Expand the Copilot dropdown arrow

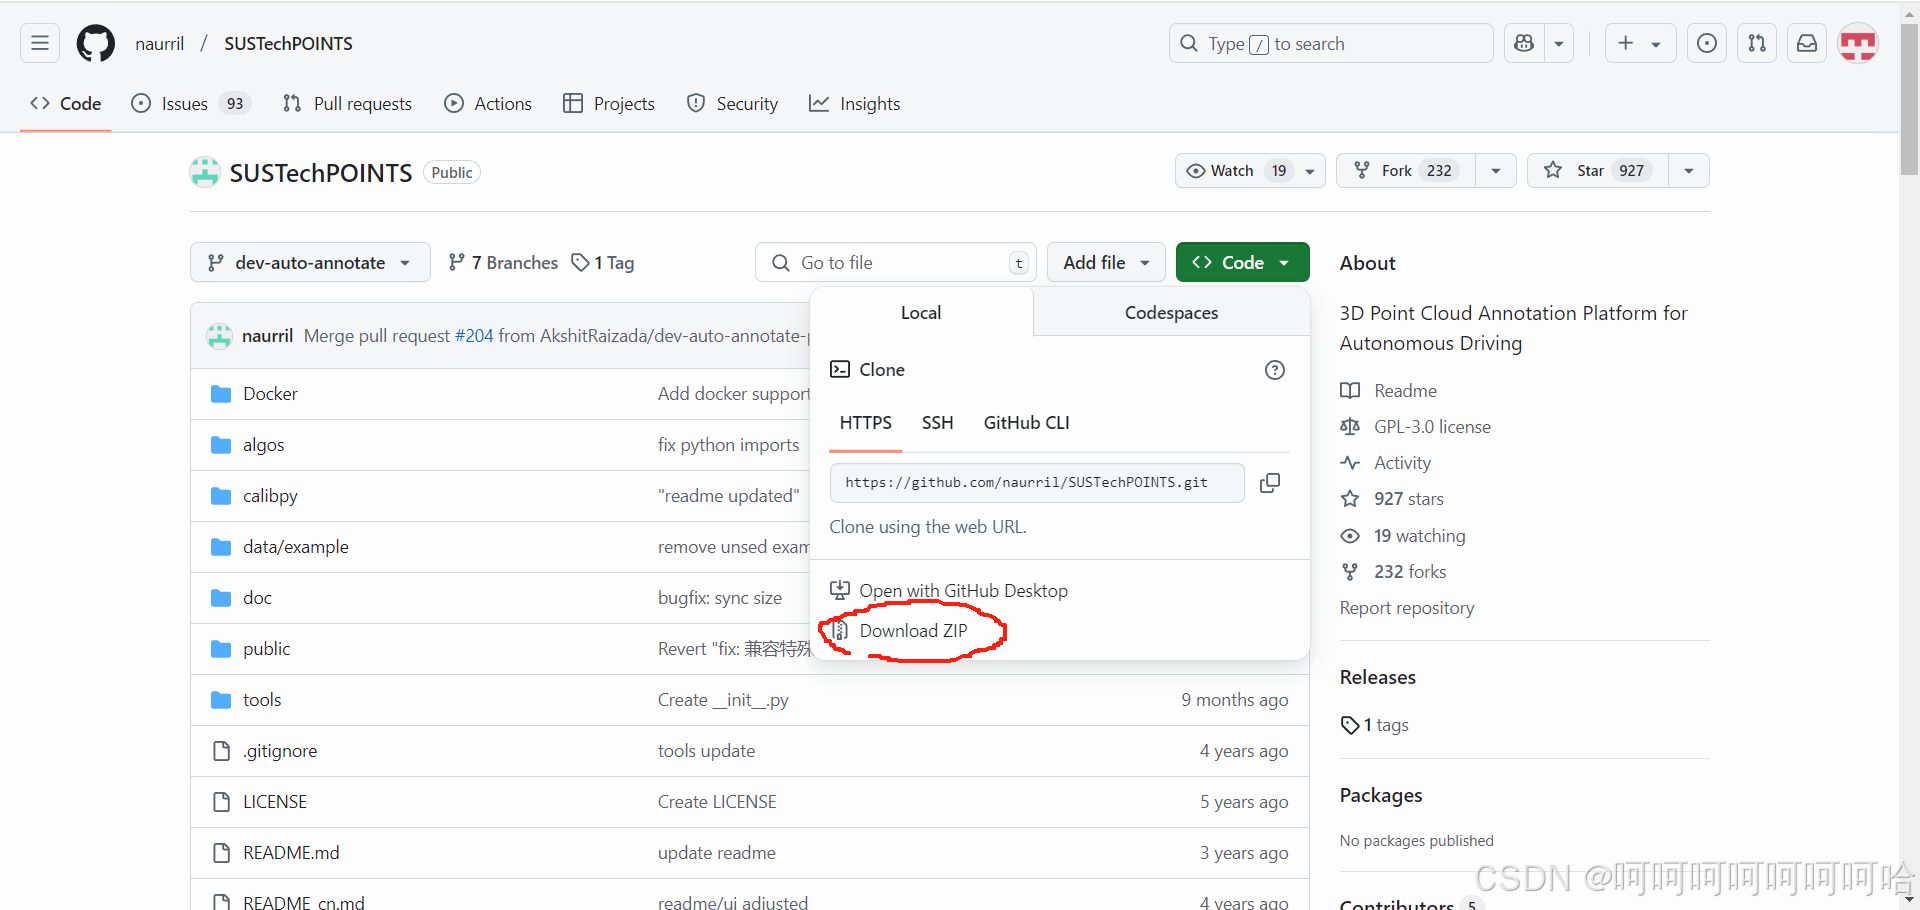coord(1559,43)
